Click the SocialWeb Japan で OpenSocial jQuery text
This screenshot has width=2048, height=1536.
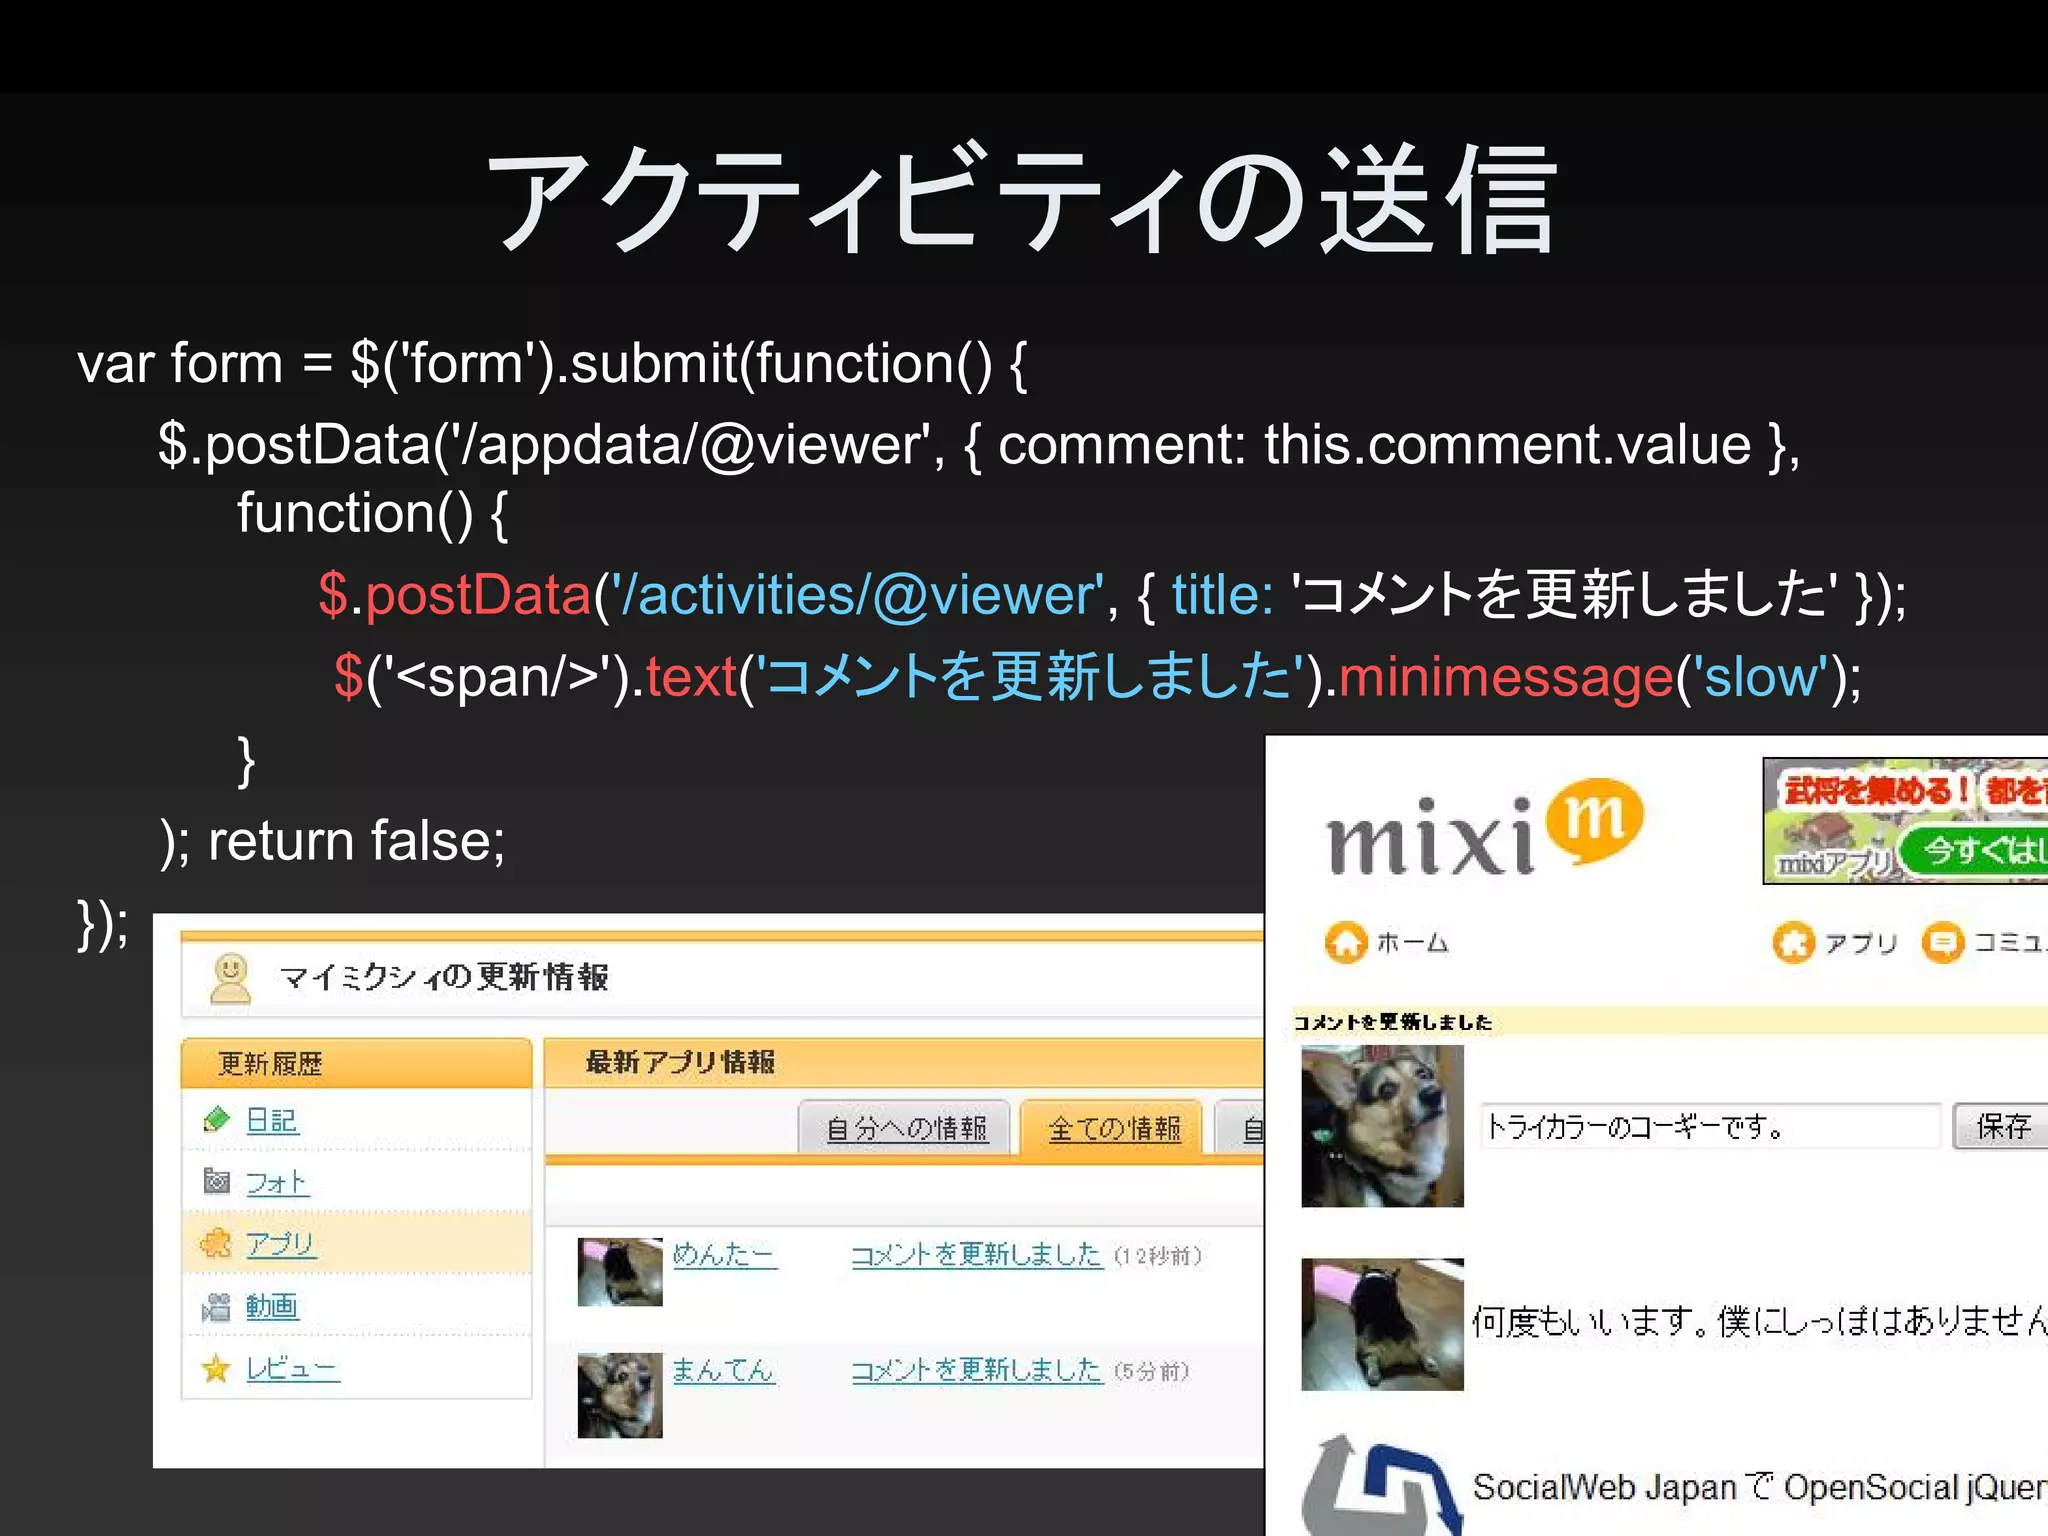[1760, 1487]
